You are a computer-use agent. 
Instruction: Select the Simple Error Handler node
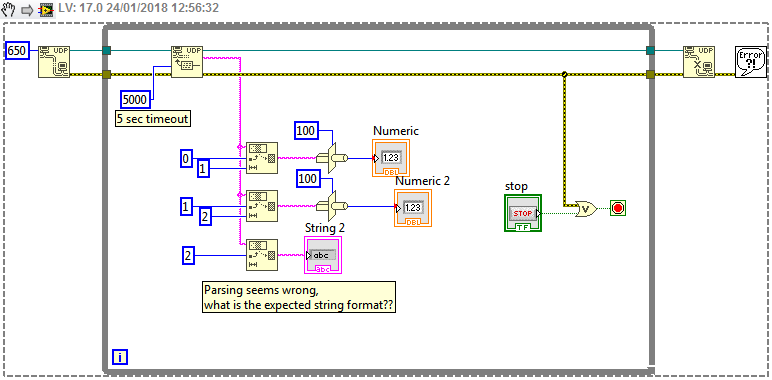[x=751, y=62]
